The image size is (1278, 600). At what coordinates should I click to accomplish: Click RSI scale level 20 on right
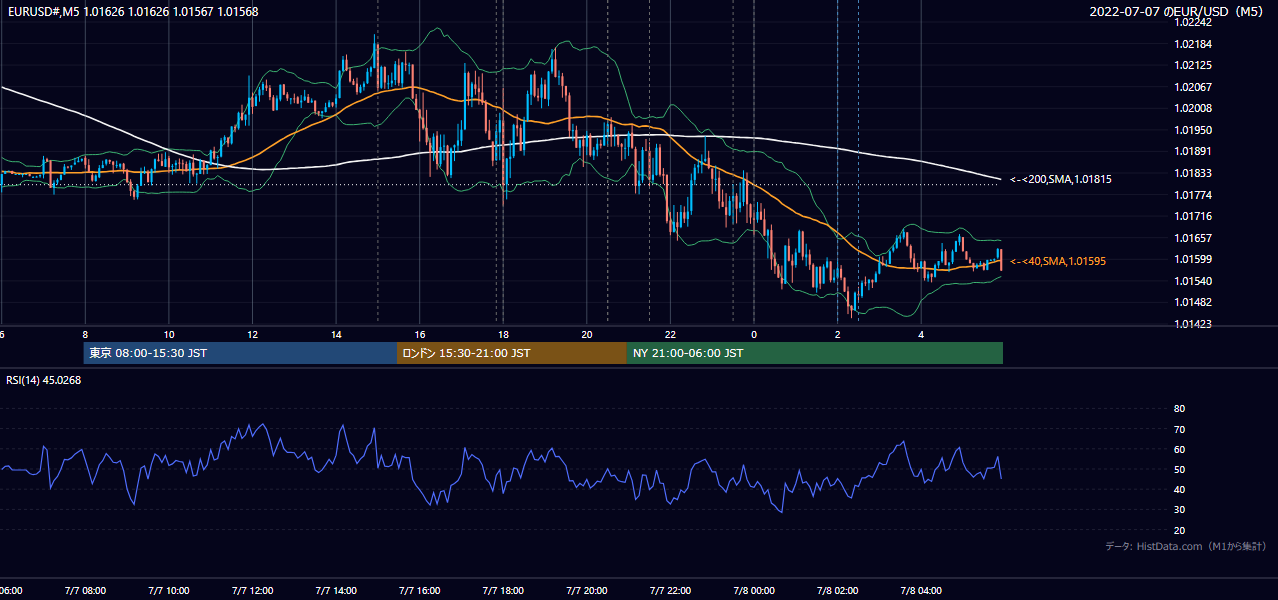1179,530
